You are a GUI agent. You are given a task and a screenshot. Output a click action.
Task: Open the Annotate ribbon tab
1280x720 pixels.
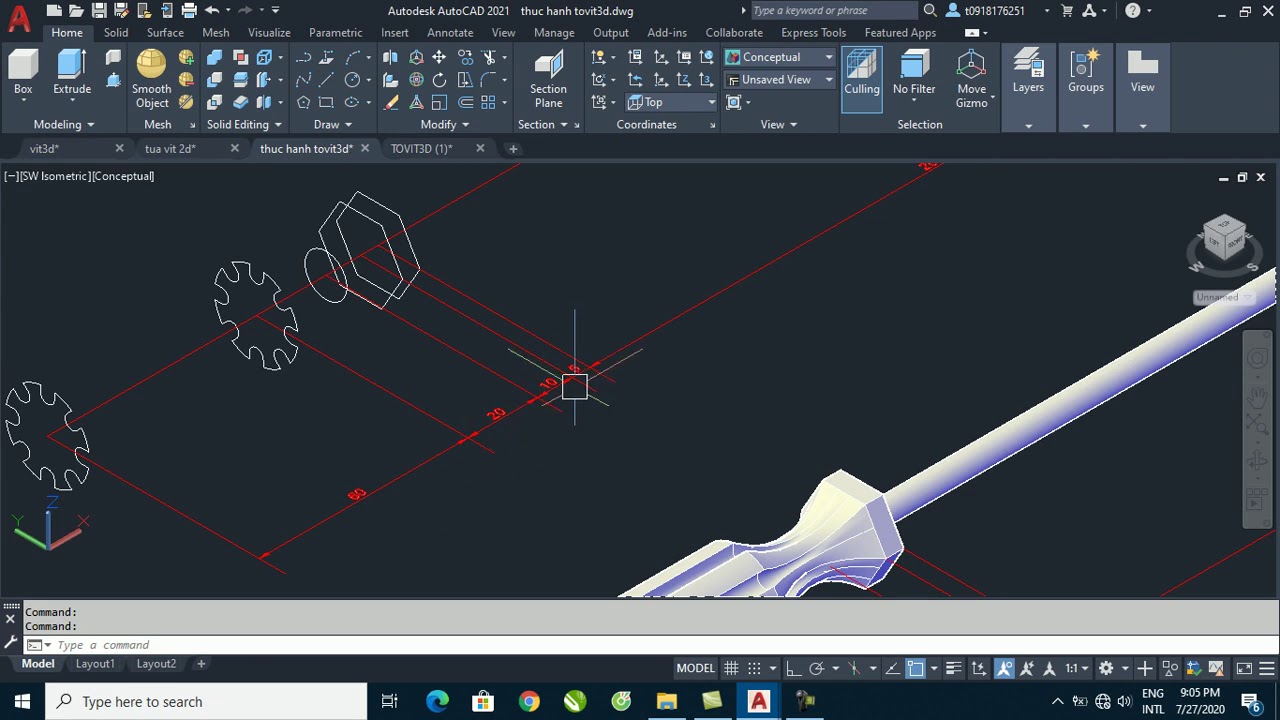coord(450,33)
